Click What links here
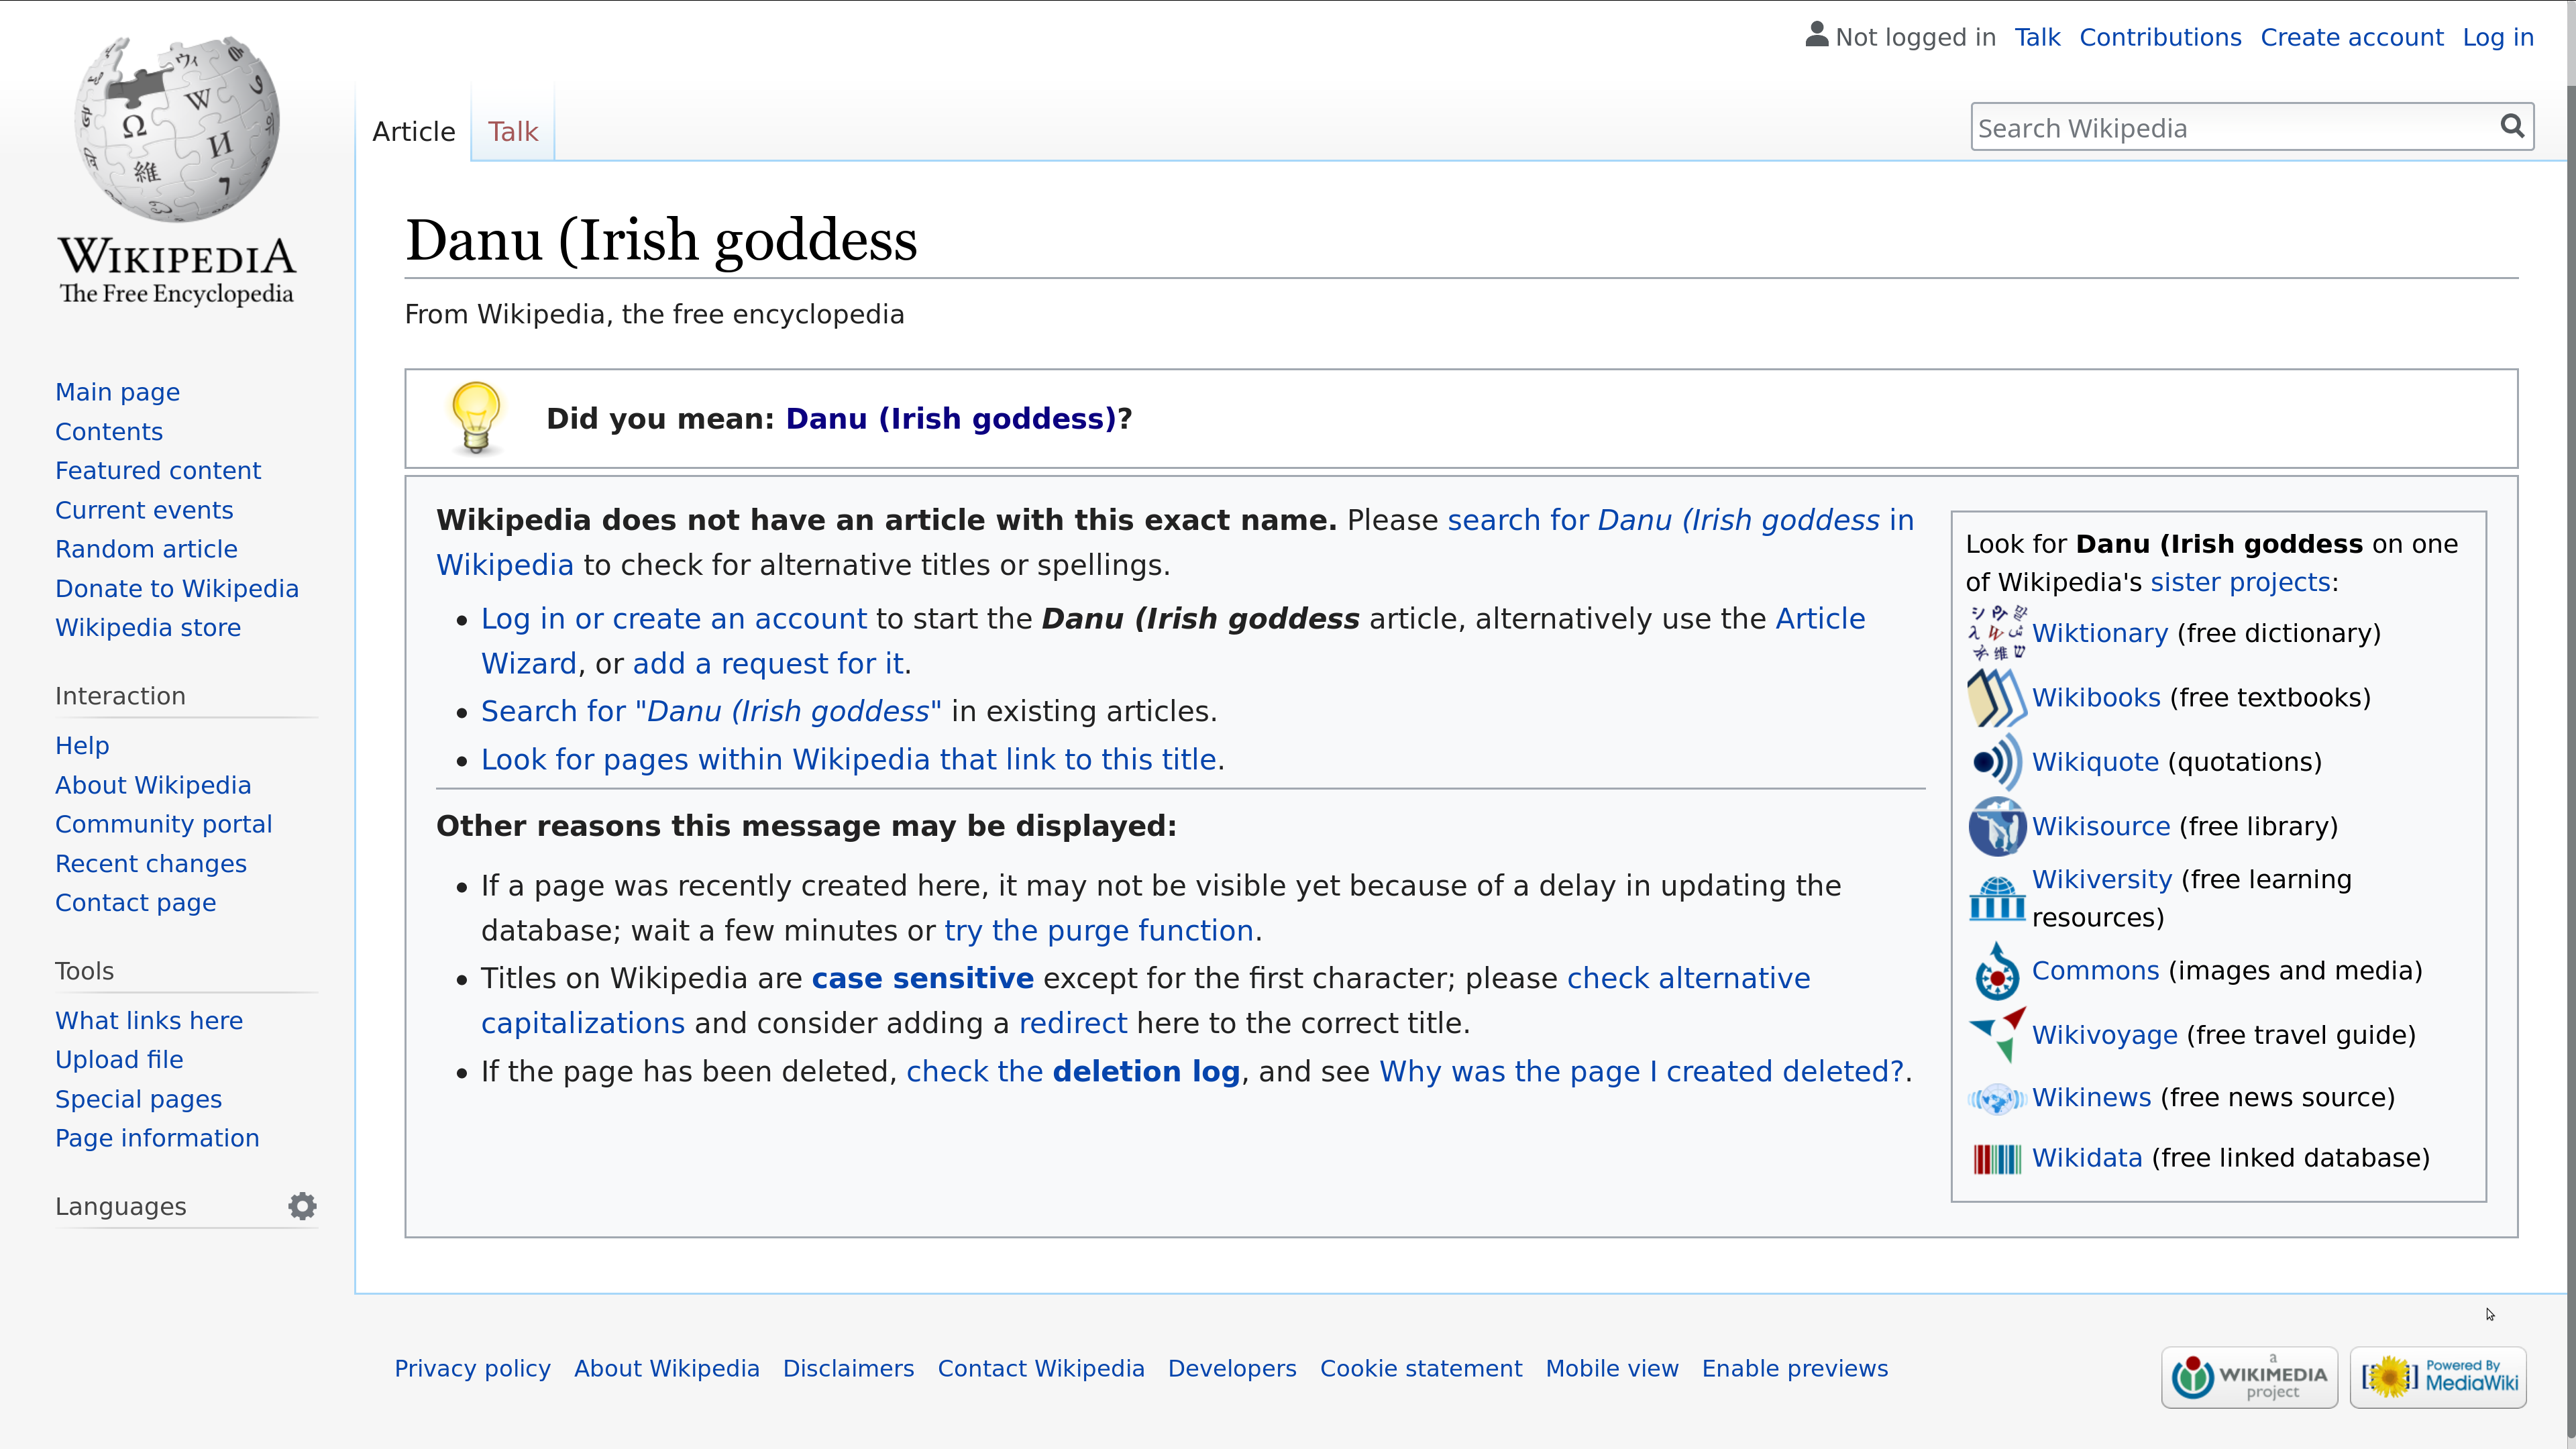The height and width of the screenshot is (1449, 2576). pyautogui.click(x=149, y=1020)
